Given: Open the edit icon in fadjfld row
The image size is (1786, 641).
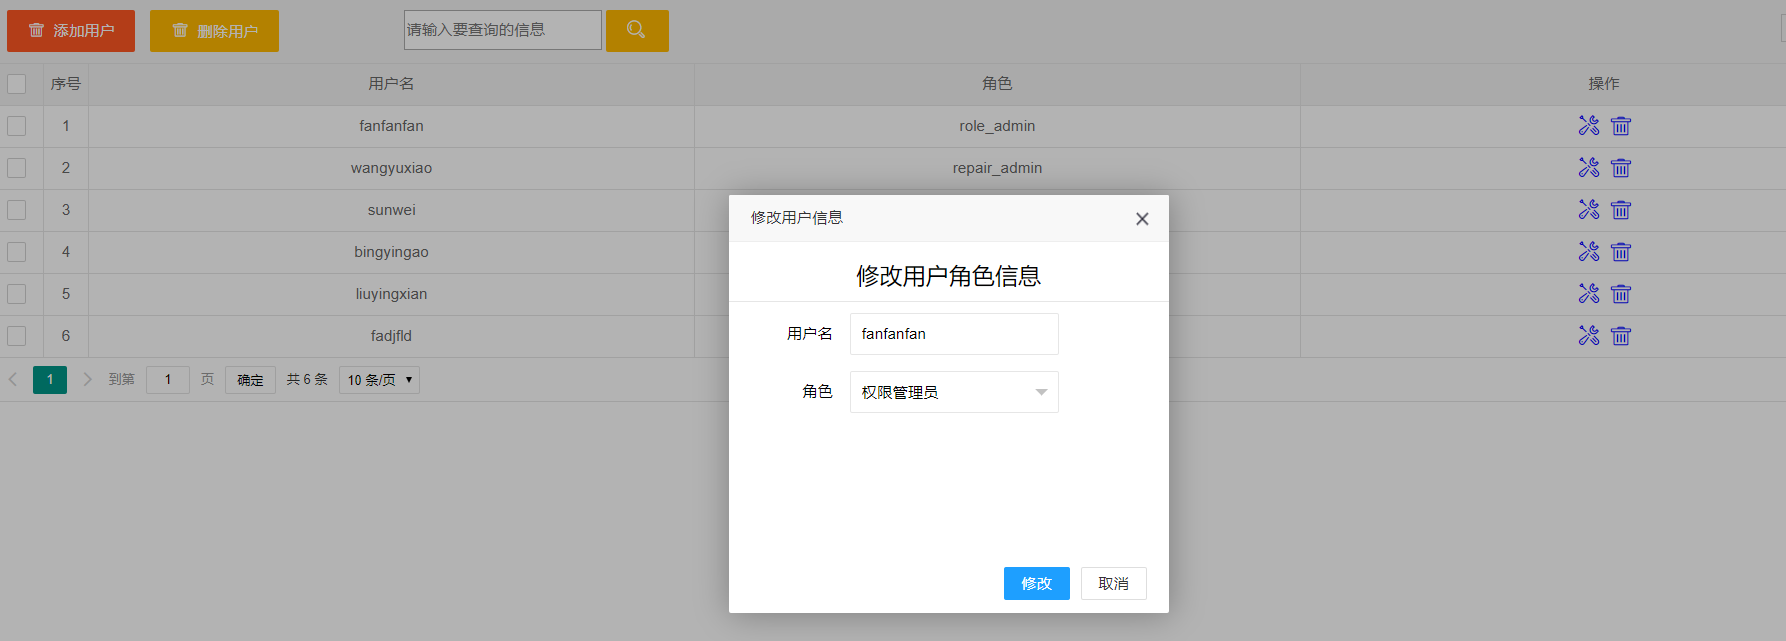Looking at the screenshot, I should click(x=1589, y=336).
